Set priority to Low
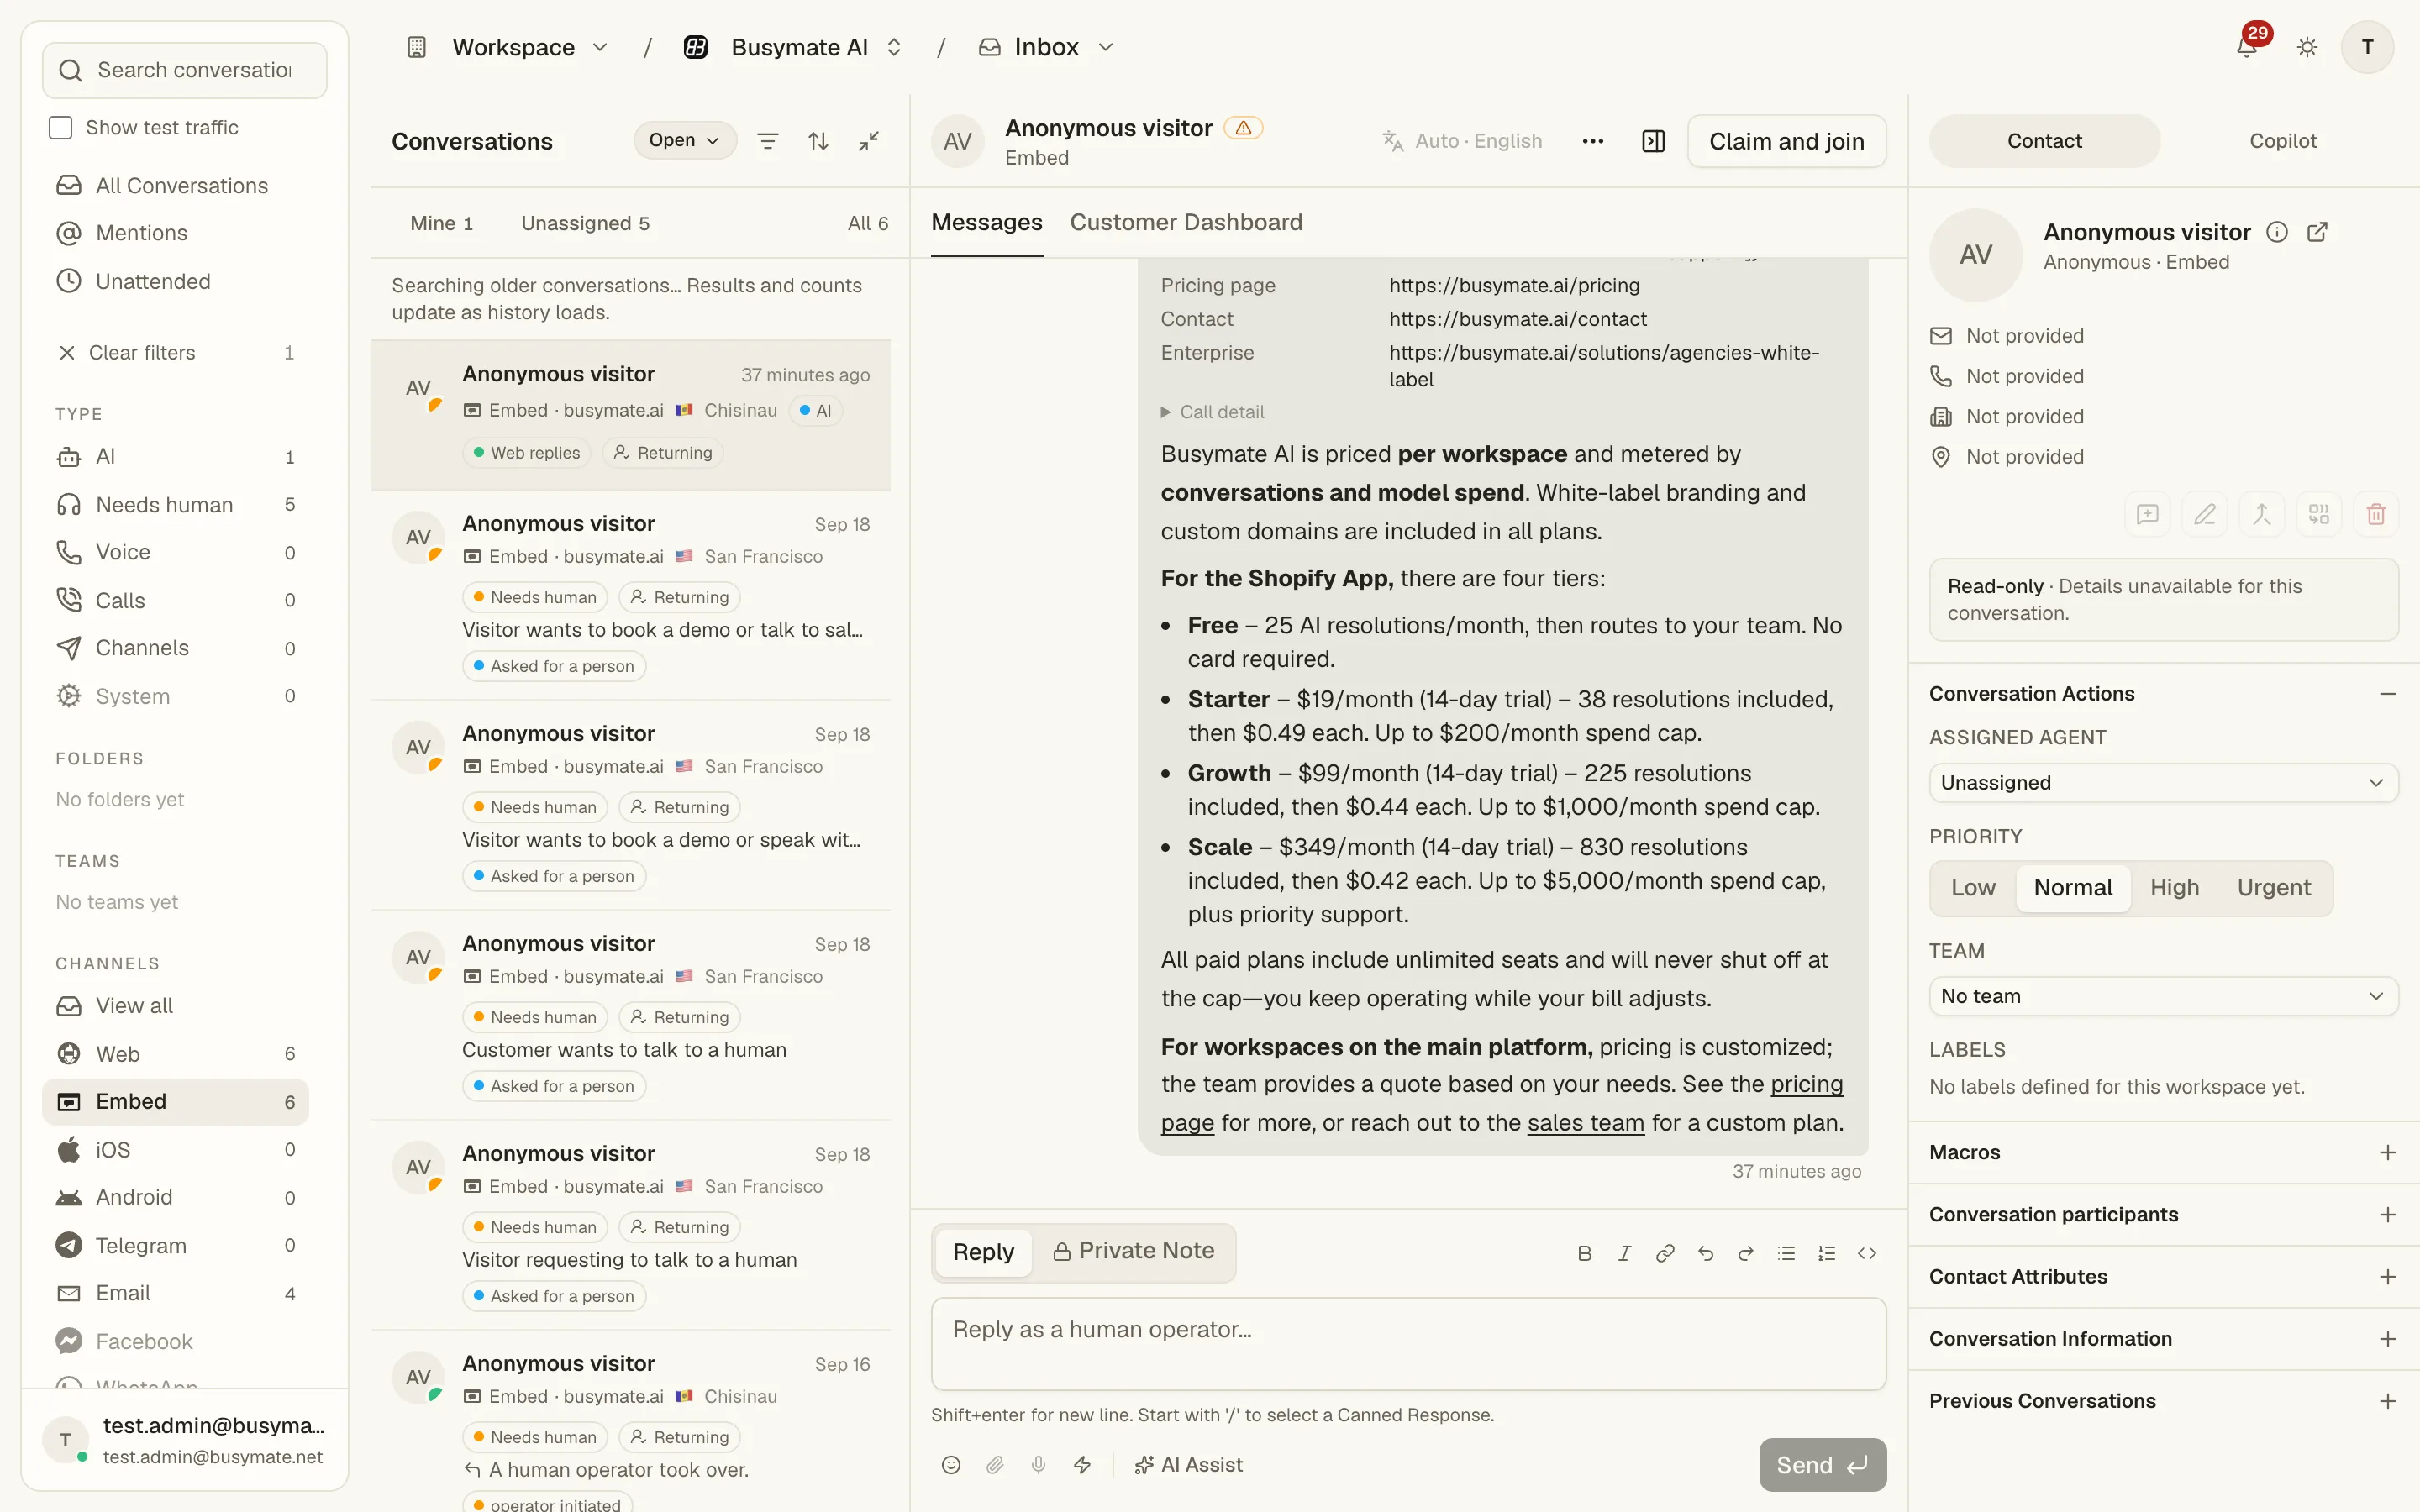The width and height of the screenshot is (2420, 1512). click(x=1973, y=887)
